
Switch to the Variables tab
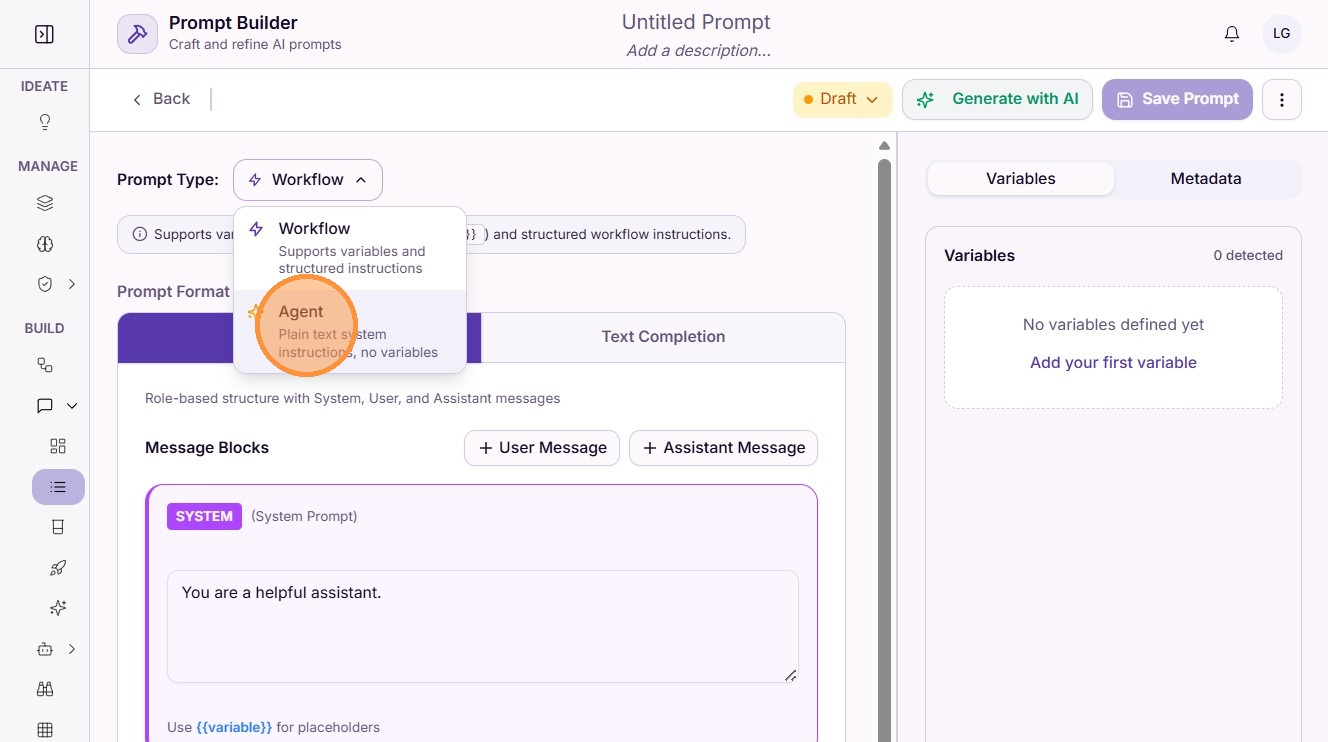click(1021, 179)
